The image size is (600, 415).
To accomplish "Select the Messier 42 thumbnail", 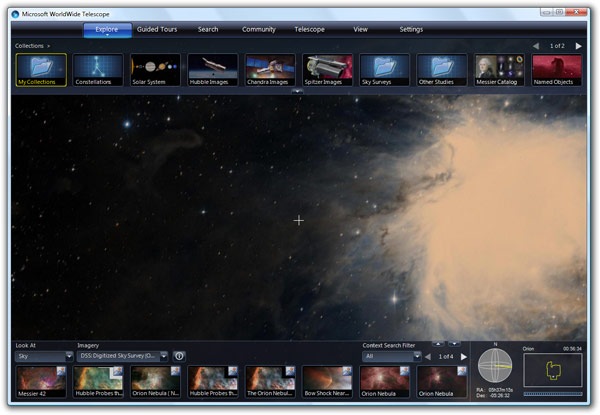I will tap(41, 382).
